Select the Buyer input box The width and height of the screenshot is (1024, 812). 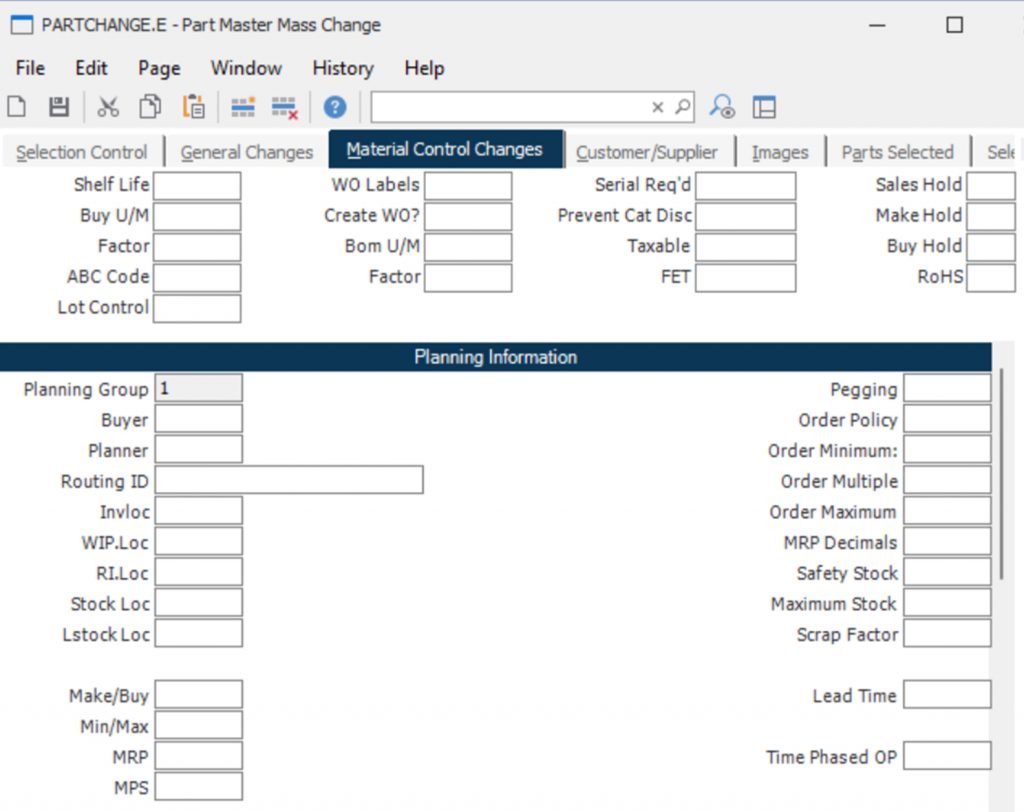199,419
